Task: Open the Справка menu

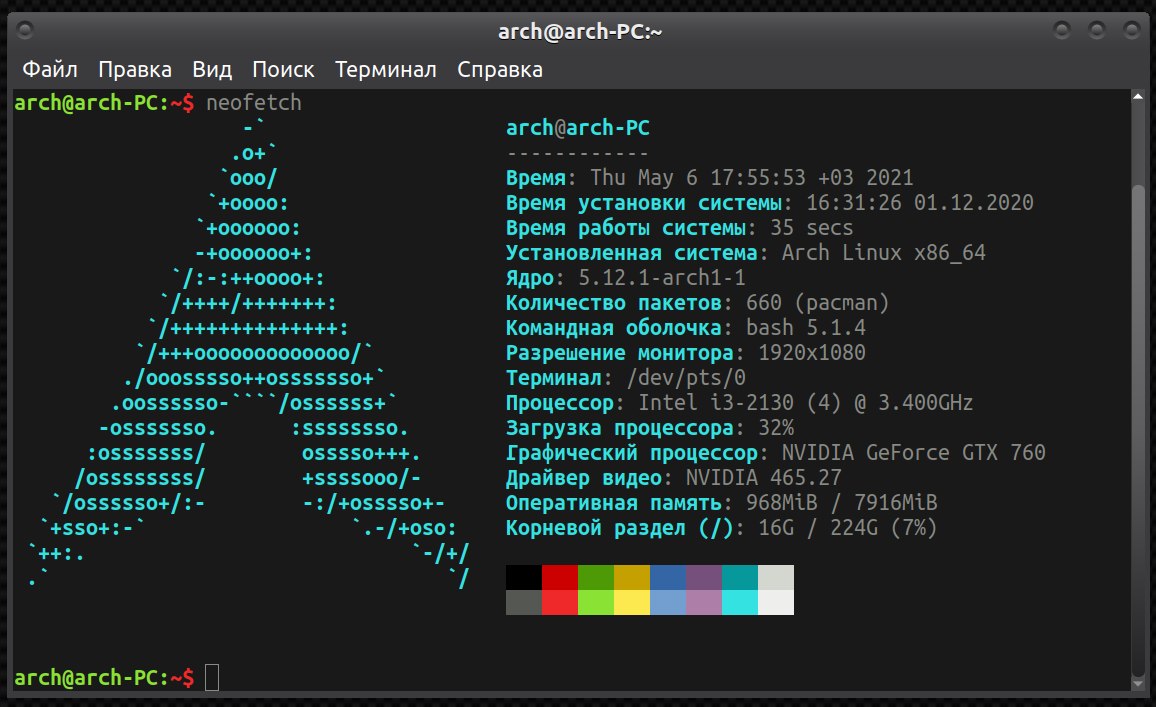Action: tap(500, 69)
